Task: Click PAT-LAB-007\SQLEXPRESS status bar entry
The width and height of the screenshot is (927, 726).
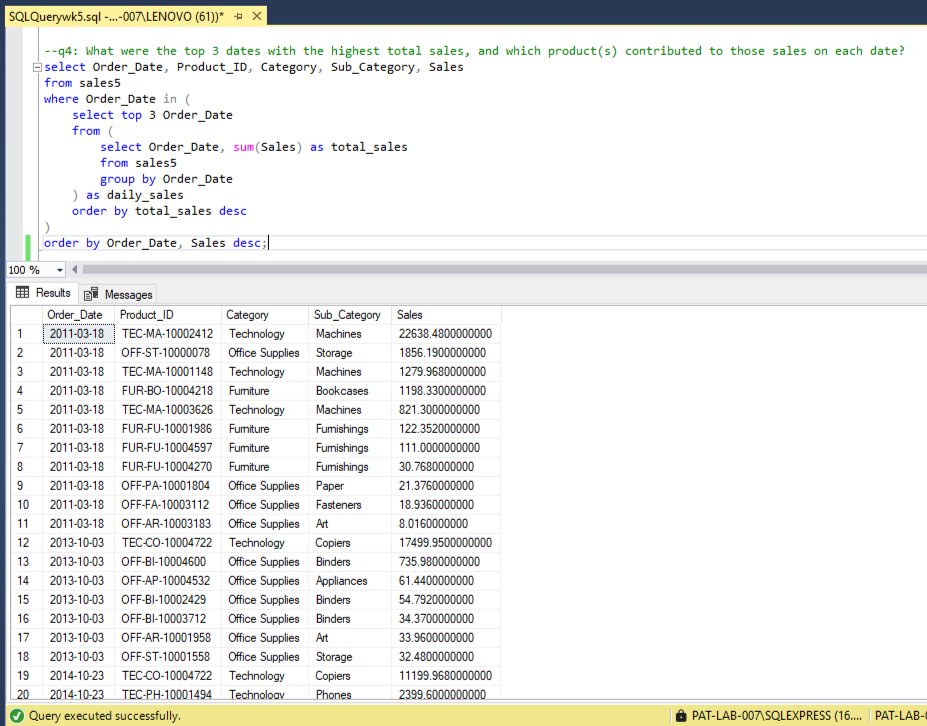Action: pyautogui.click(x=776, y=715)
